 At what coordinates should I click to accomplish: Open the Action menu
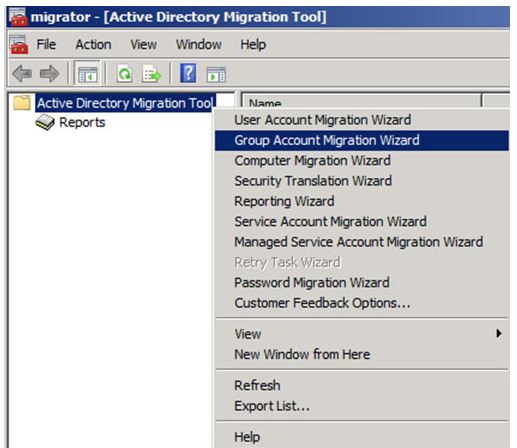point(93,44)
